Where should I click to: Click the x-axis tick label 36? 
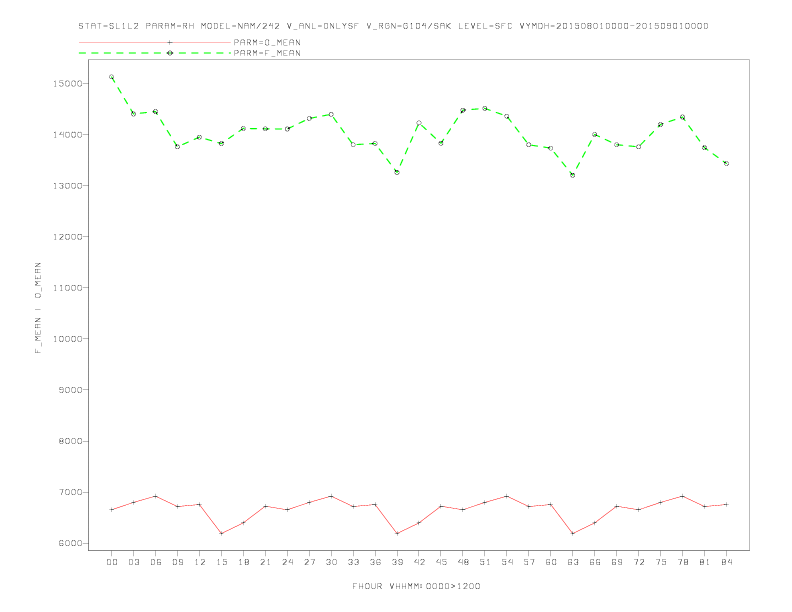click(375, 562)
